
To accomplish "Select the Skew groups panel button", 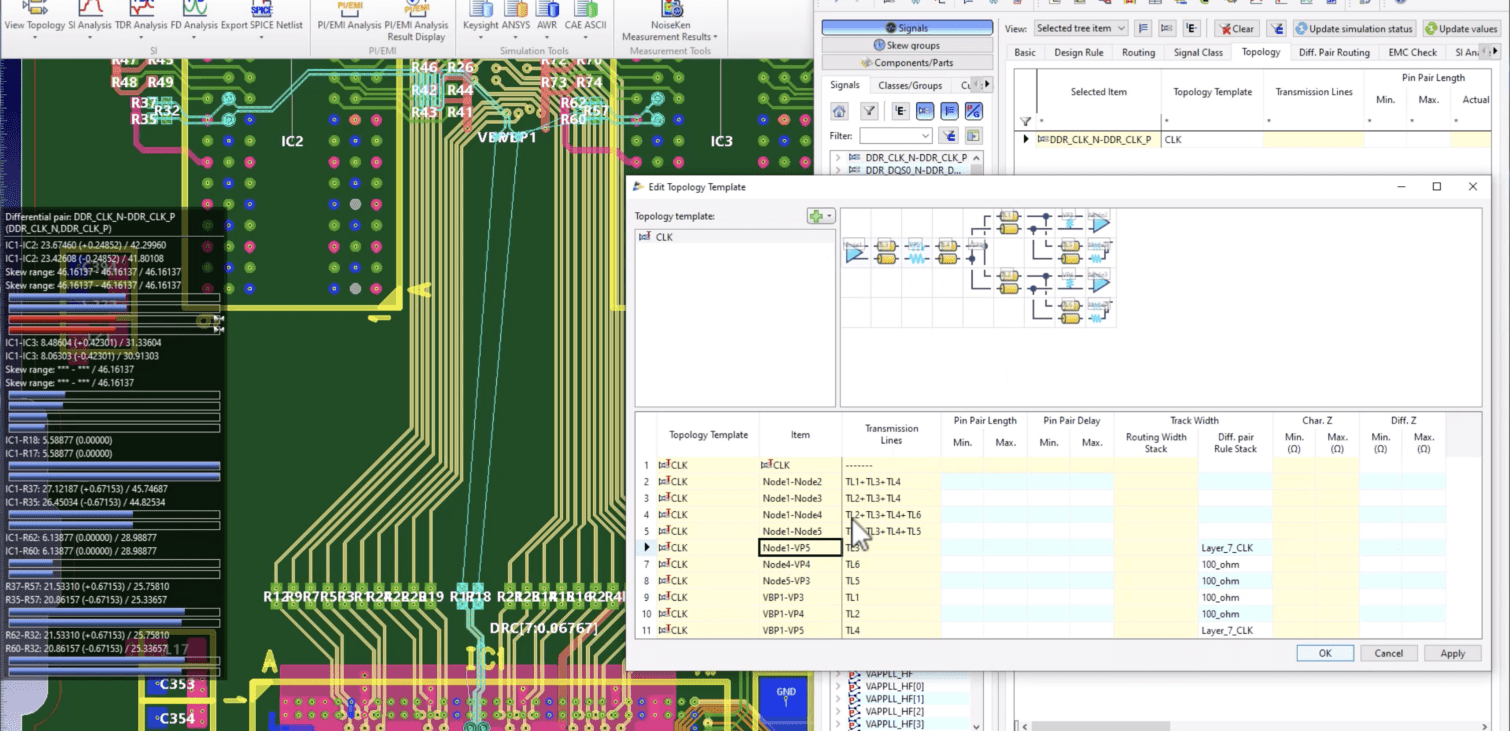I will tap(907, 45).
